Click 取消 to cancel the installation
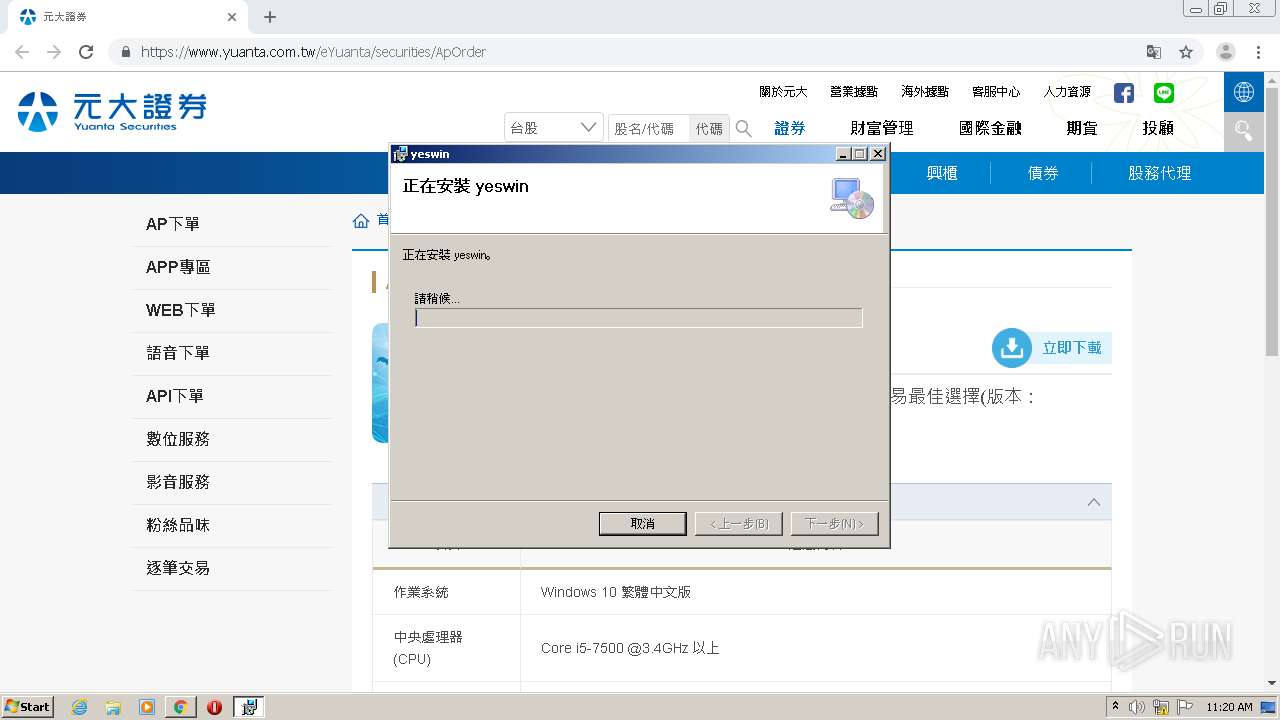The image size is (1280, 720). (642, 524)
